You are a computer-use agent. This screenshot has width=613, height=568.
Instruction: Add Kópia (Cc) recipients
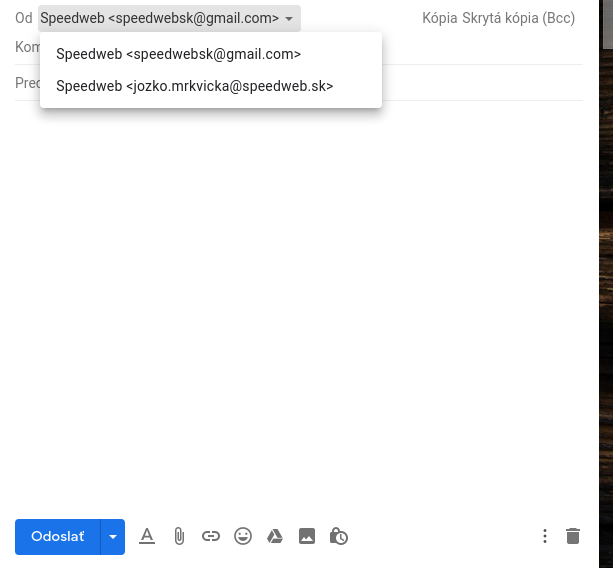click(440, 18)
